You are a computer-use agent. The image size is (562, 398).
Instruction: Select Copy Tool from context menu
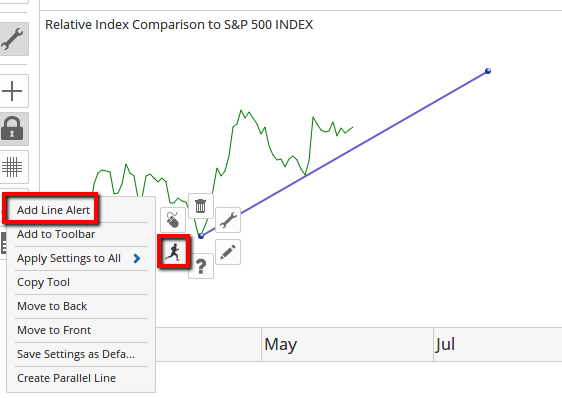pos(43,283)
